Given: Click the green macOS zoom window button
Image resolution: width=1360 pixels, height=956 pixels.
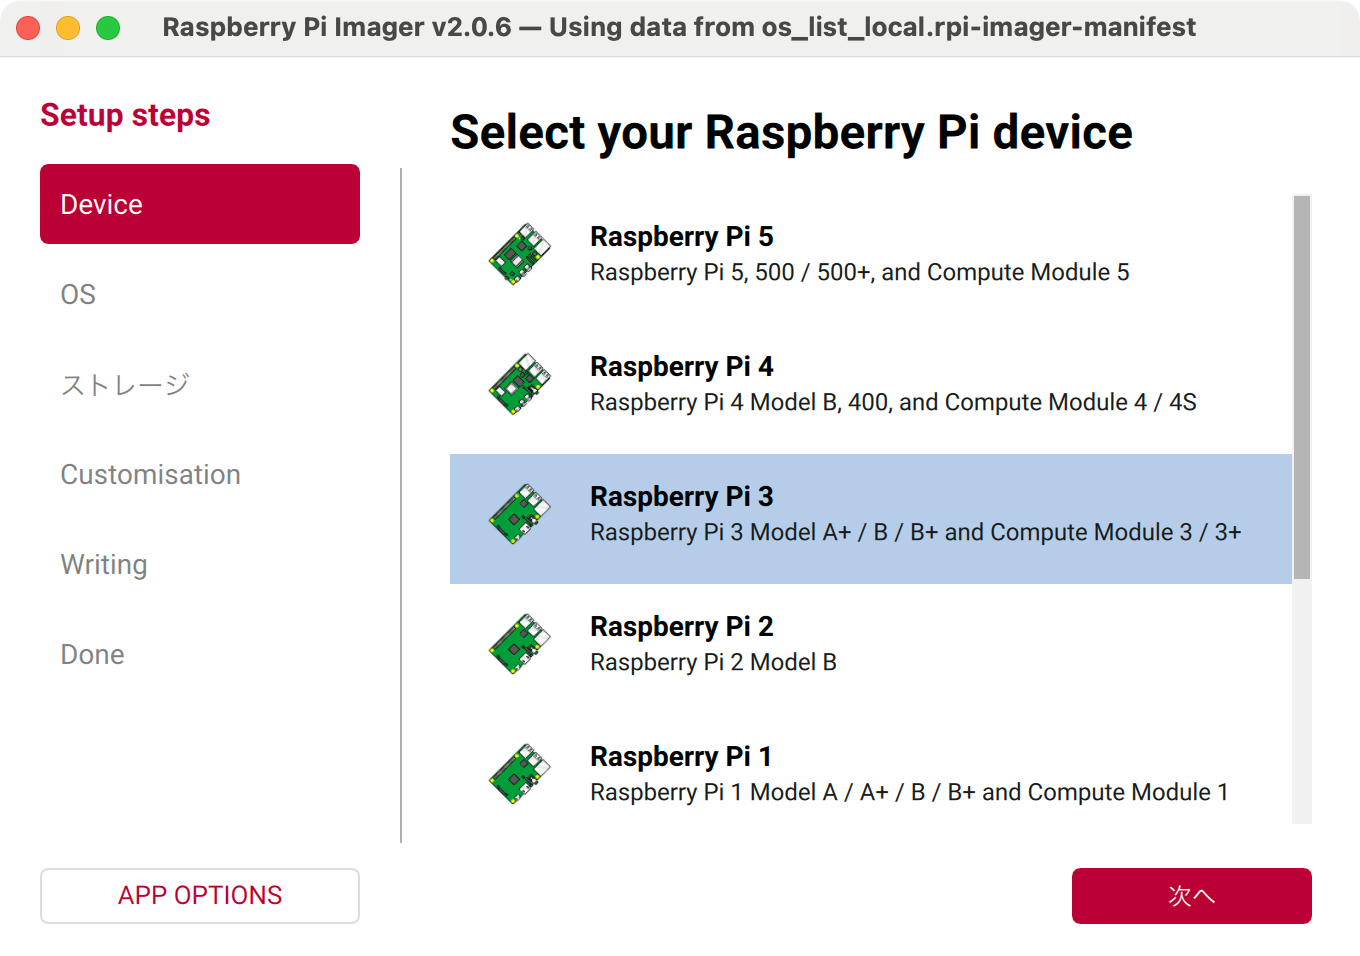Looking at the screenshot, I should tap(108, 28).
